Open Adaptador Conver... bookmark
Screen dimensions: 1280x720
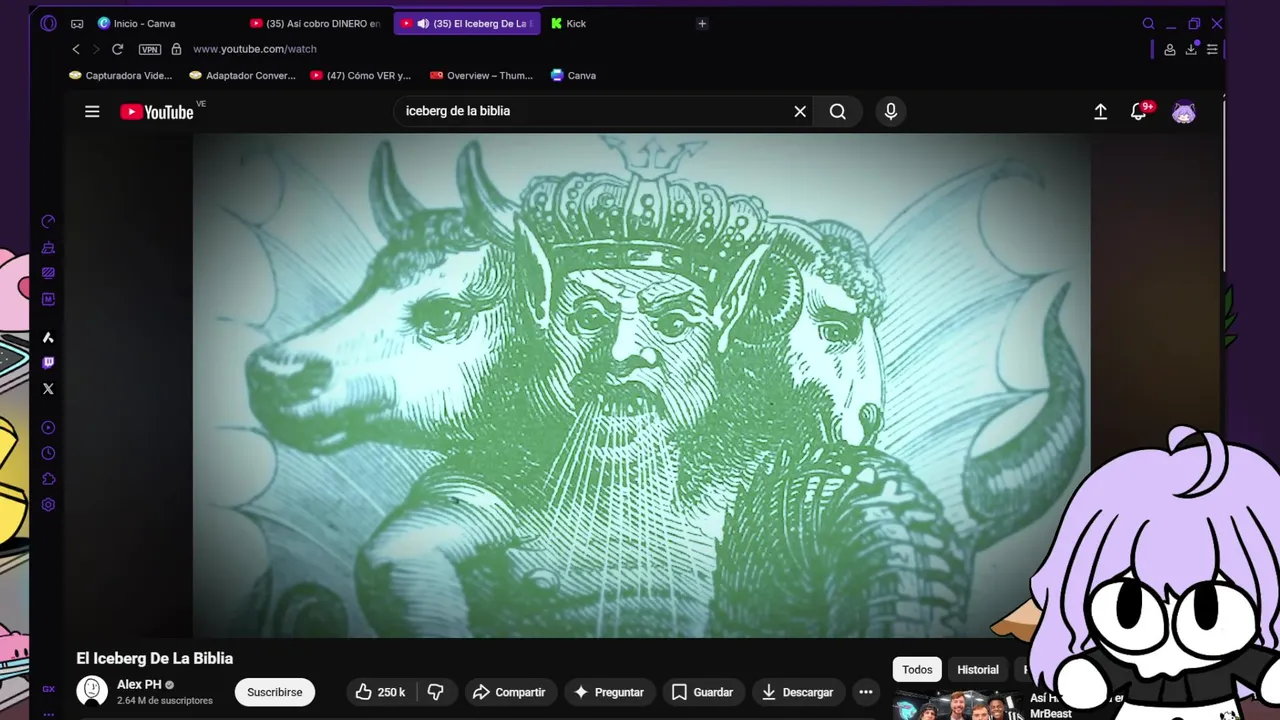[x=242, y=75]
